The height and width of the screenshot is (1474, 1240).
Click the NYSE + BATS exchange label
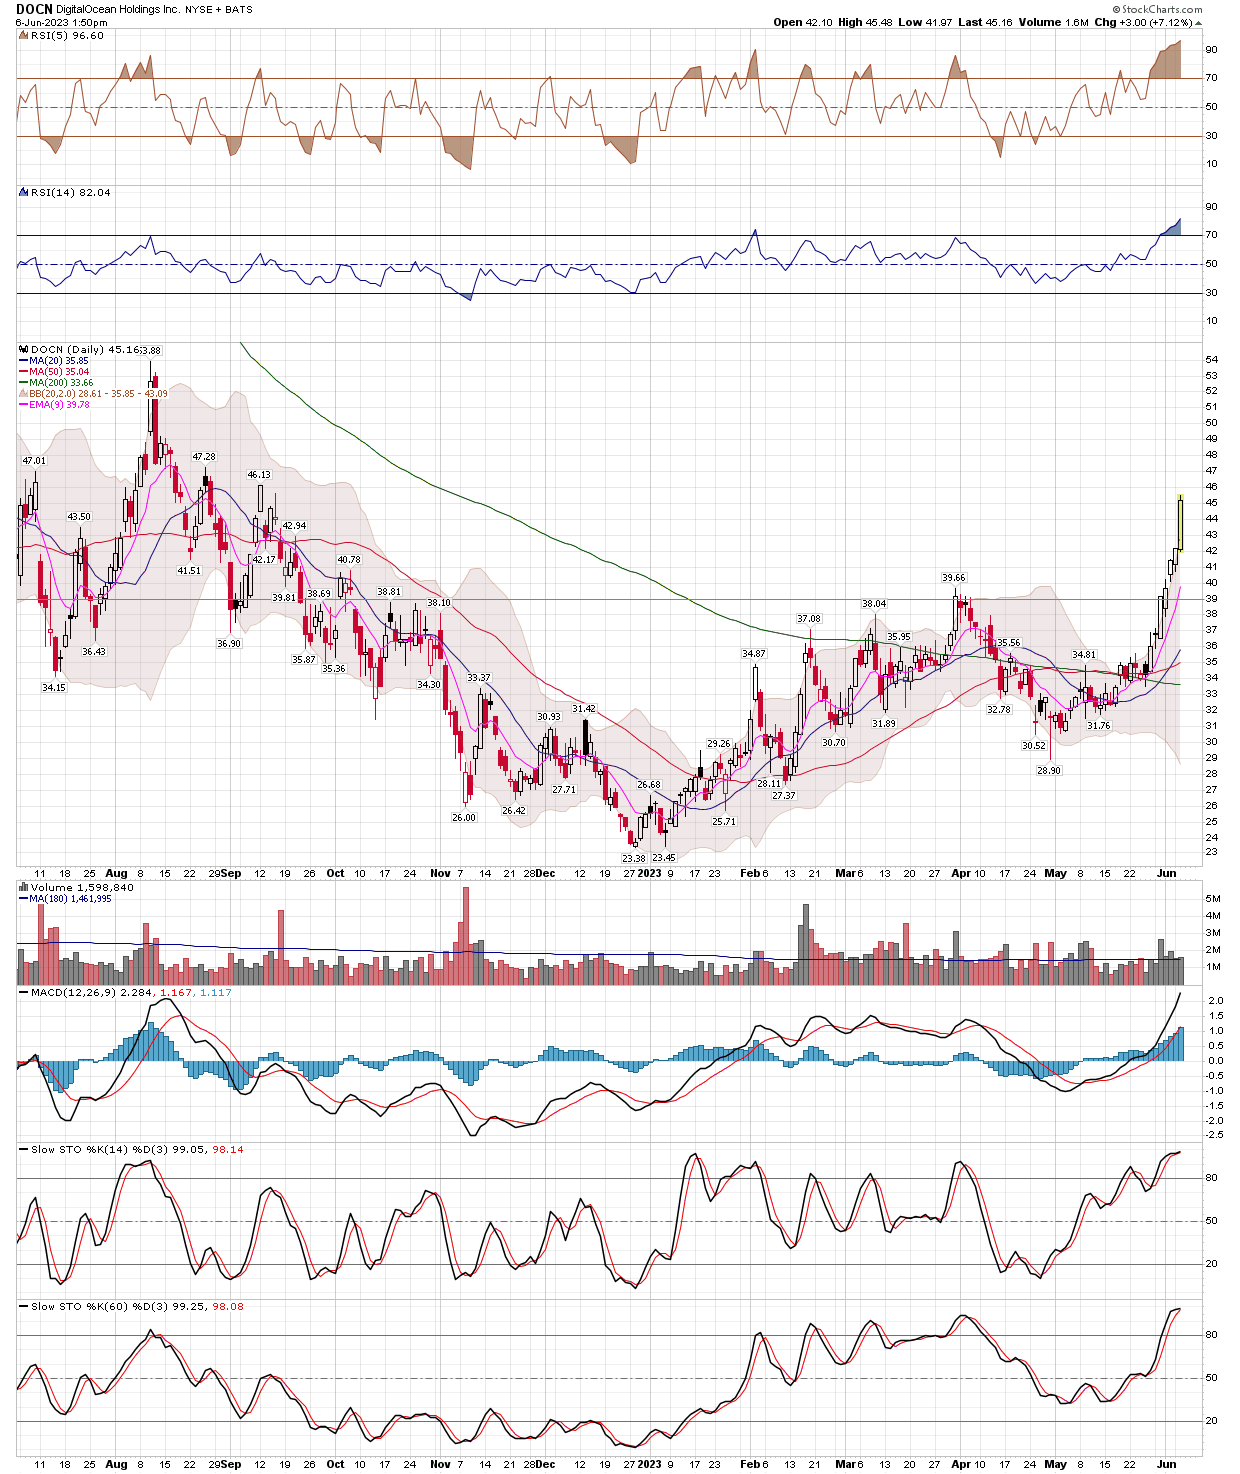tap(219, 10)
